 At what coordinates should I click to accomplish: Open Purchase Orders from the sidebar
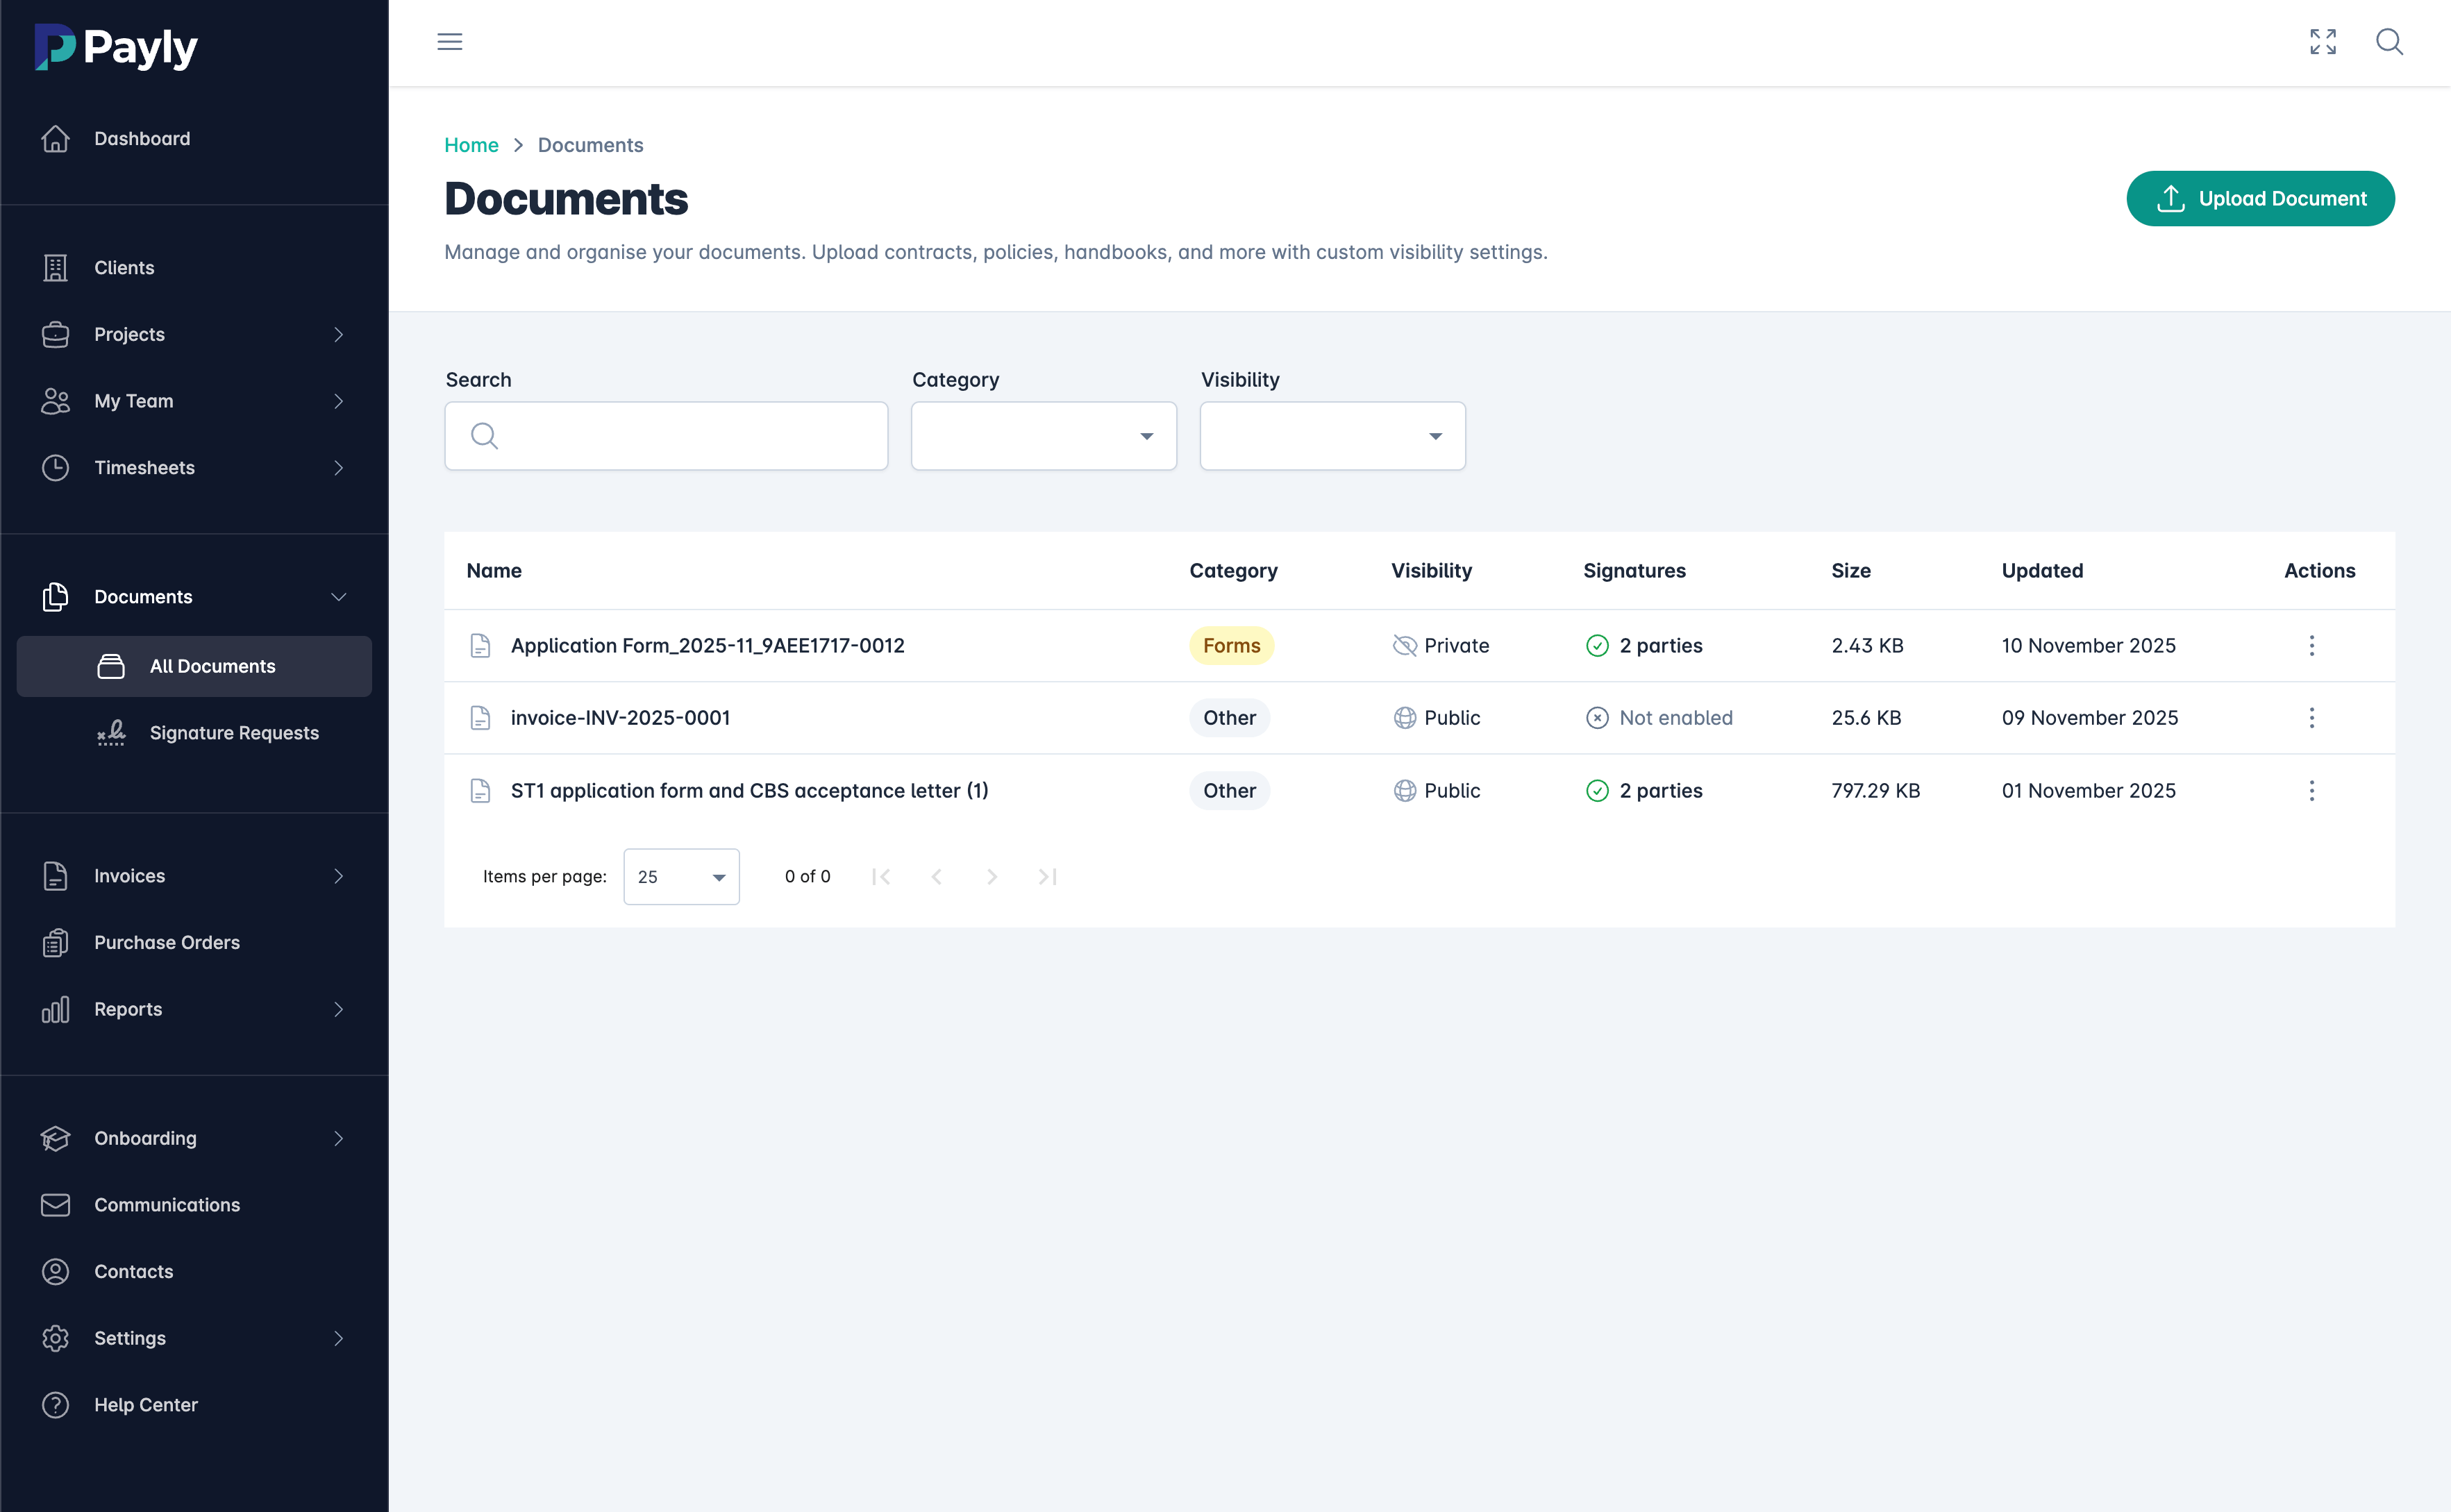pos(166,941)
